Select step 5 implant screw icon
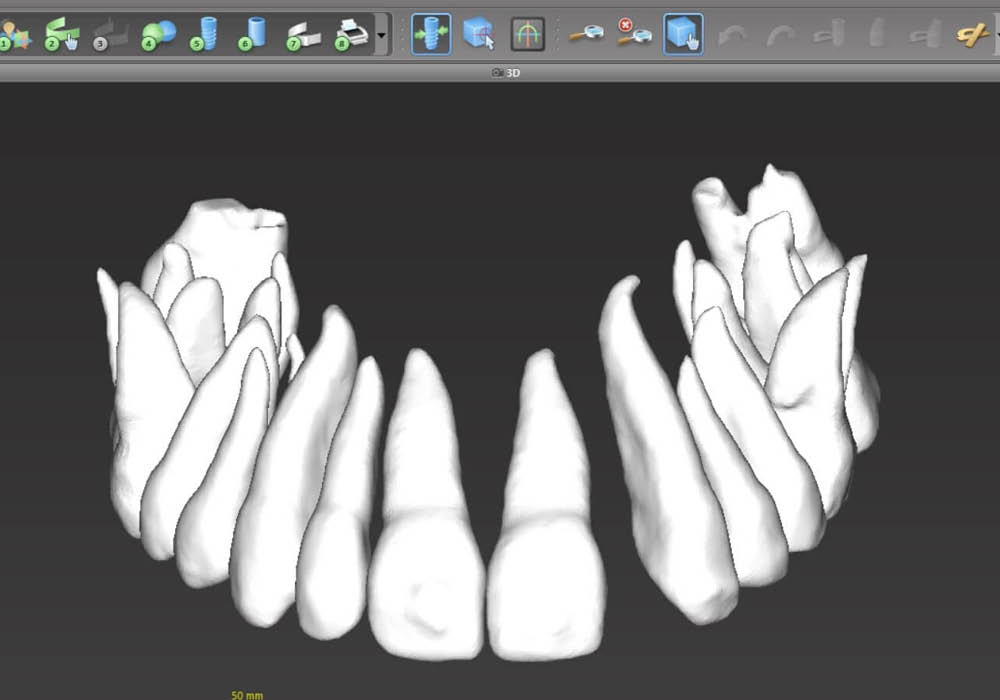Screen dimensions: 1000x700 tap(205, 35)
